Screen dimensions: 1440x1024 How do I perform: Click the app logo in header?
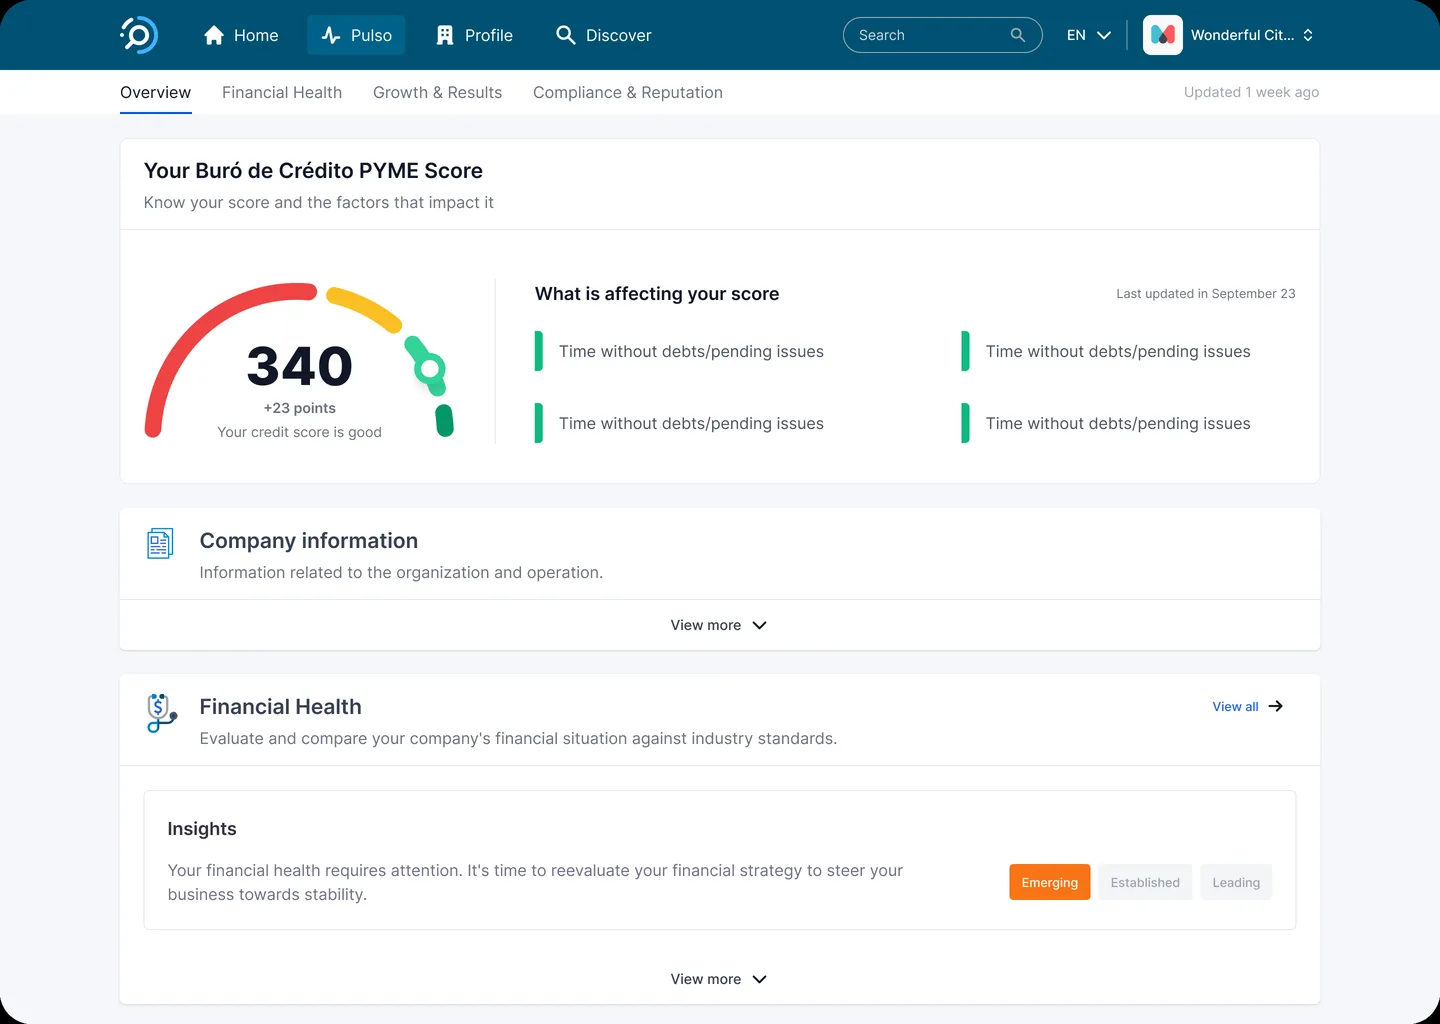pos(139,35)
